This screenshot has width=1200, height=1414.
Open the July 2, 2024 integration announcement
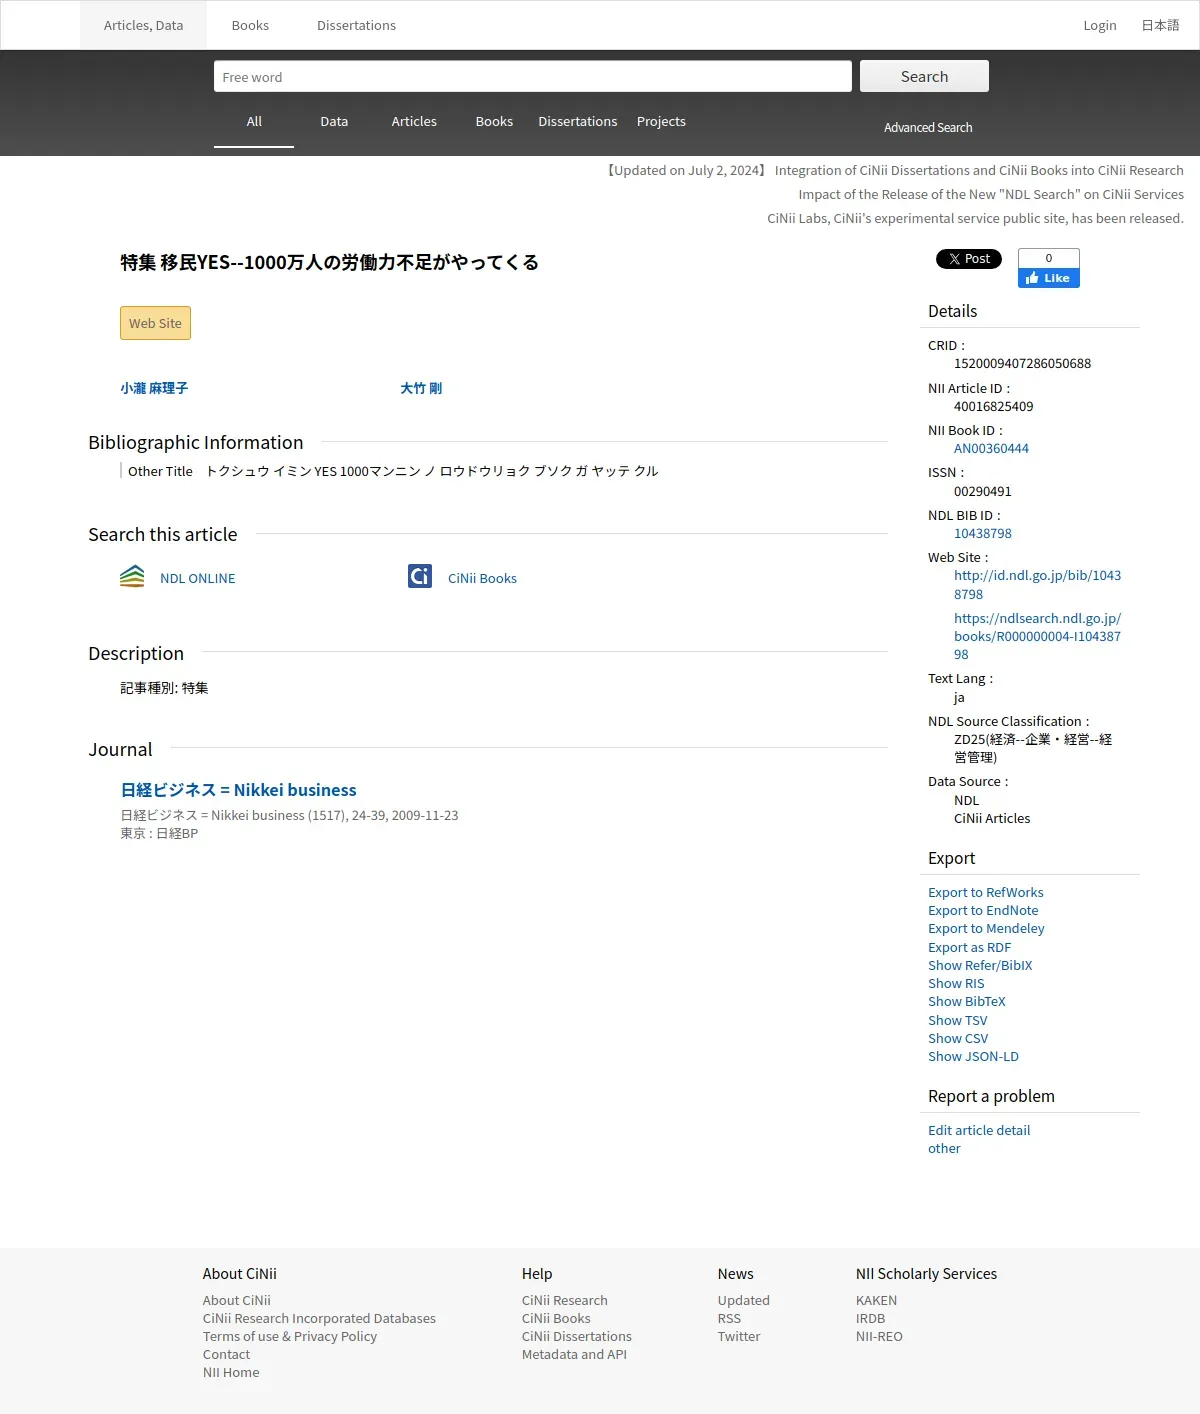[x=894, y=171]
